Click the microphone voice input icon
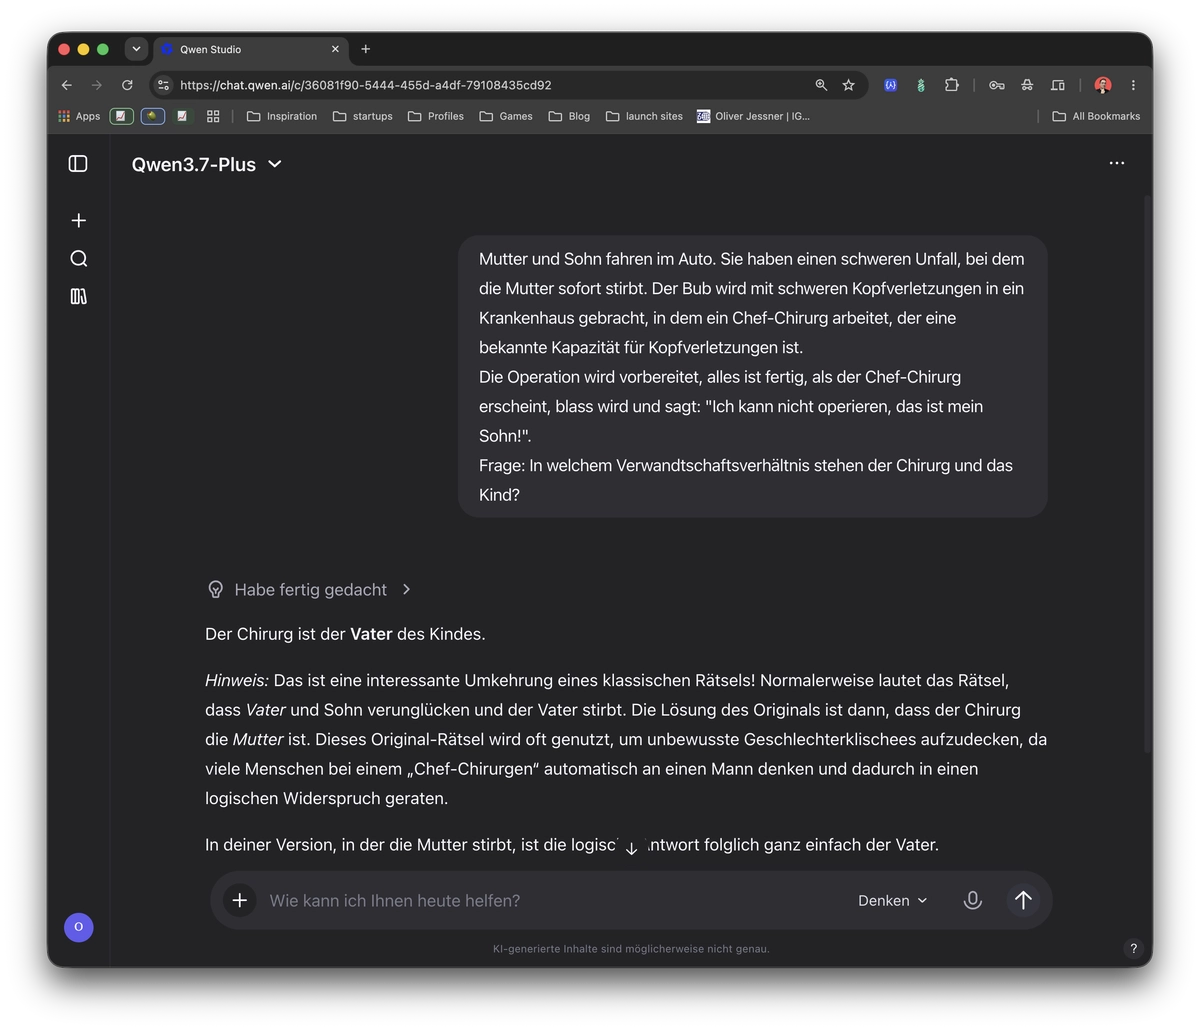Viewport: 1200px width, 1030px height. tap(972, 900)
